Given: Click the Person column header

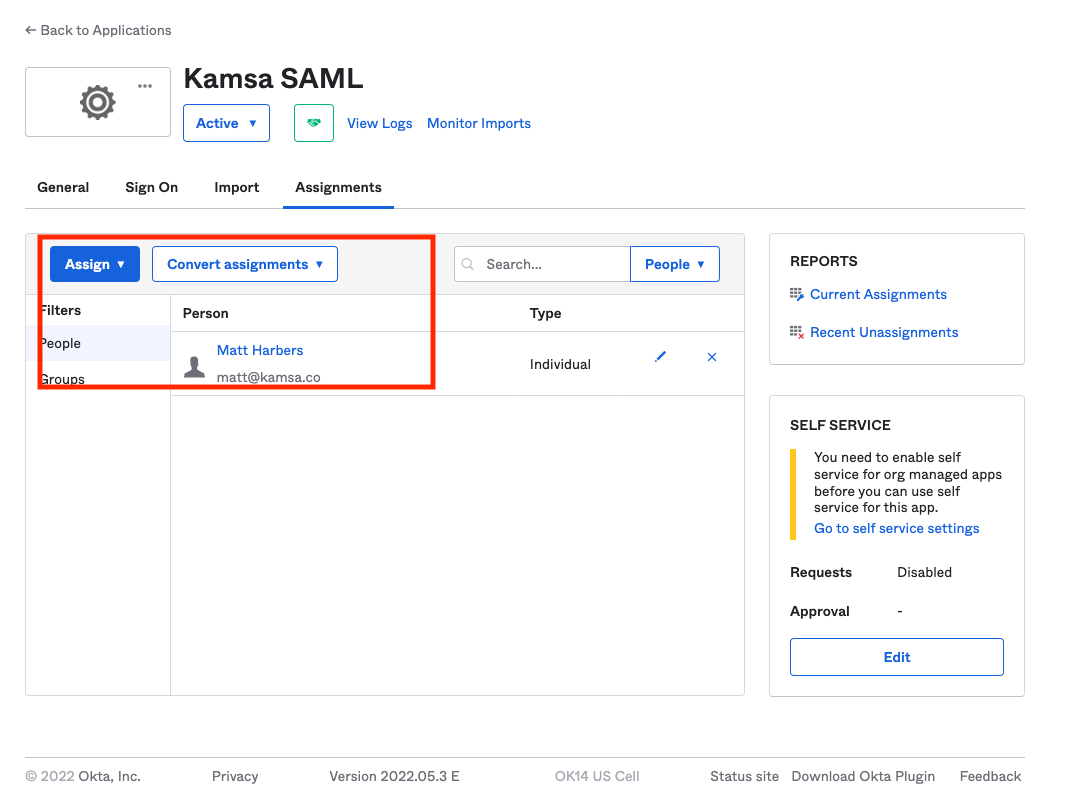Looking at the screenshot, I should [x=205, y=313].
